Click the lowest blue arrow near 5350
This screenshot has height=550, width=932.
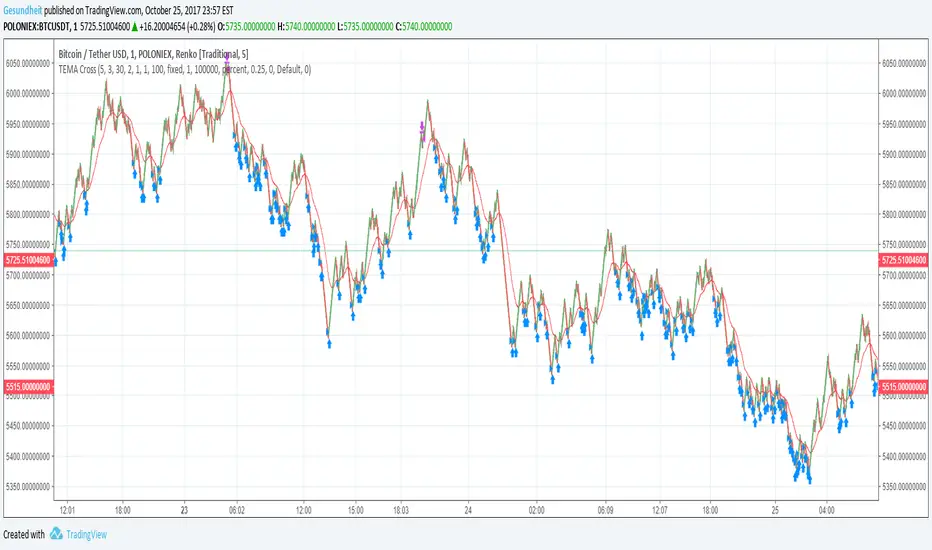(808, 480)
